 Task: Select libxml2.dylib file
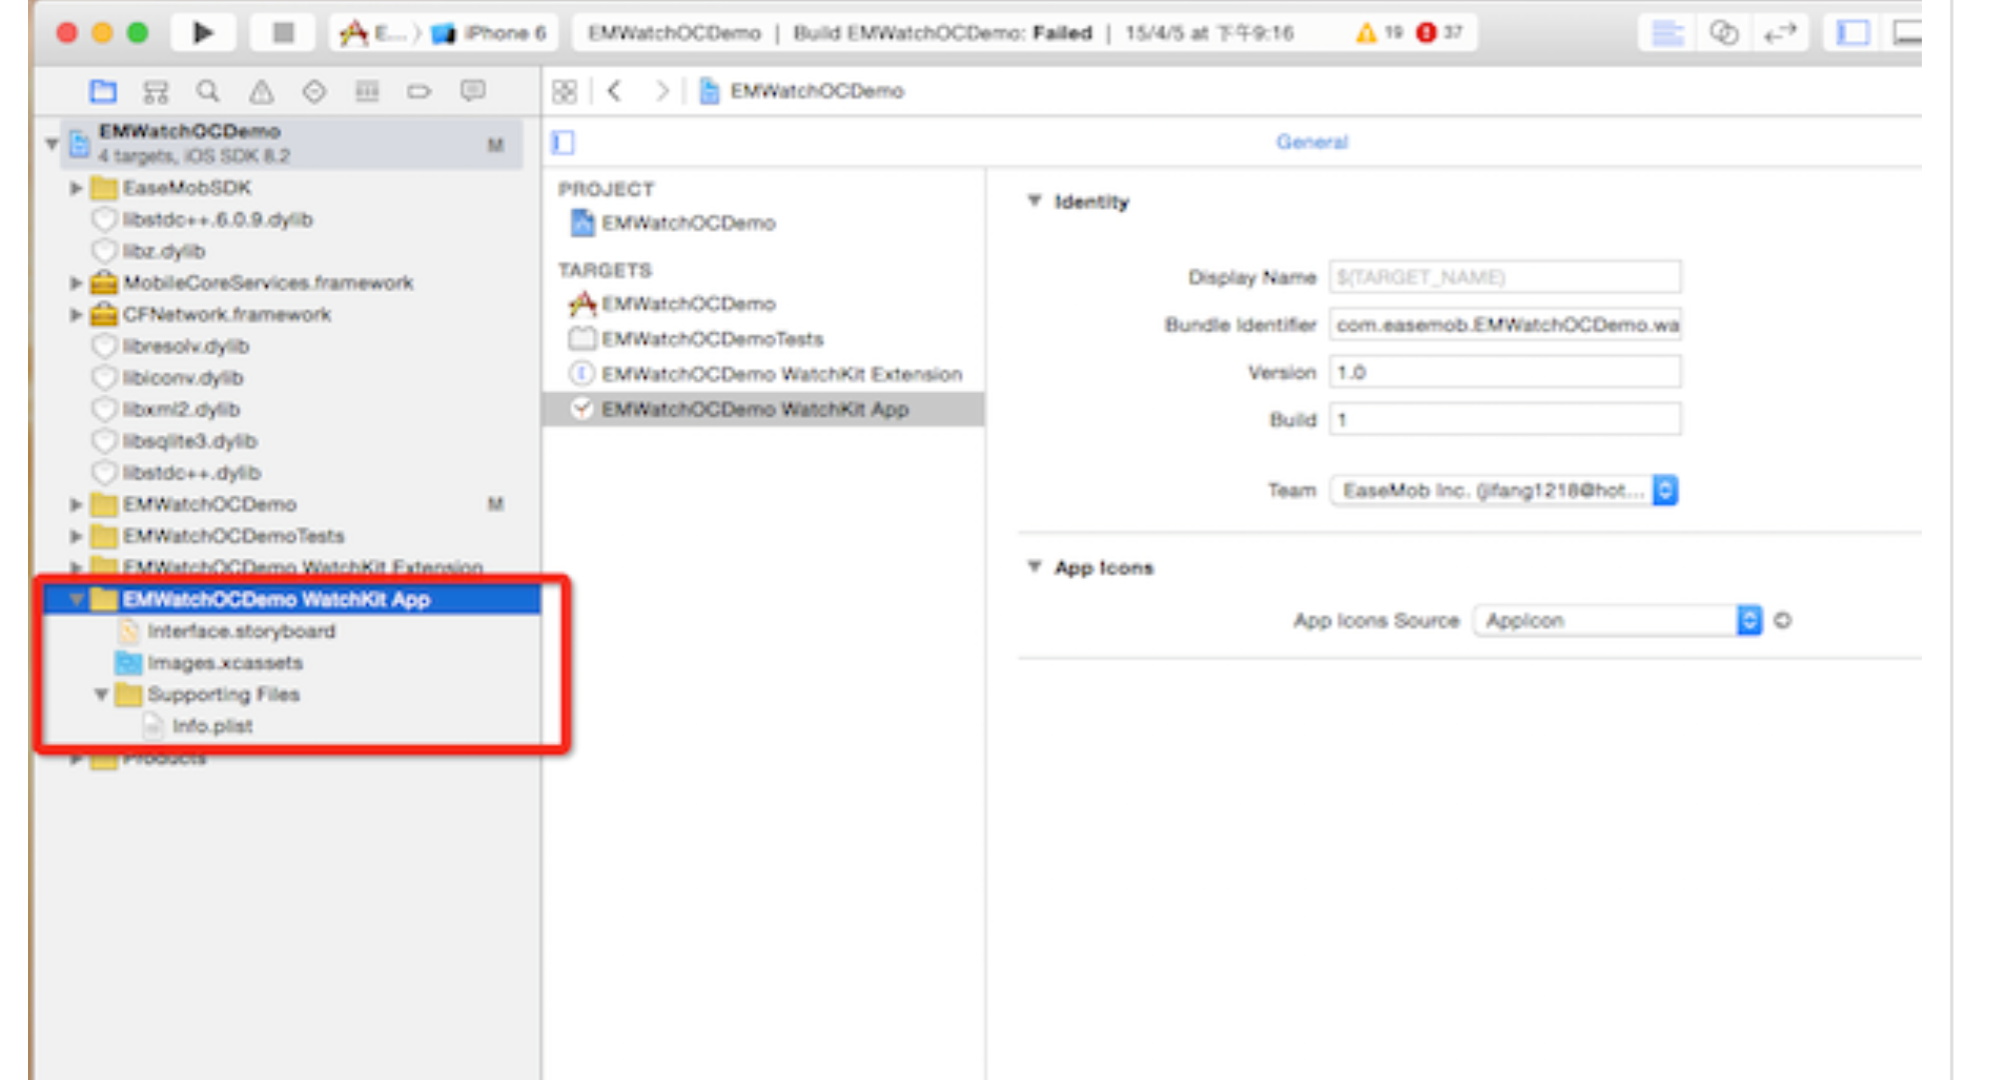(180, 410)
